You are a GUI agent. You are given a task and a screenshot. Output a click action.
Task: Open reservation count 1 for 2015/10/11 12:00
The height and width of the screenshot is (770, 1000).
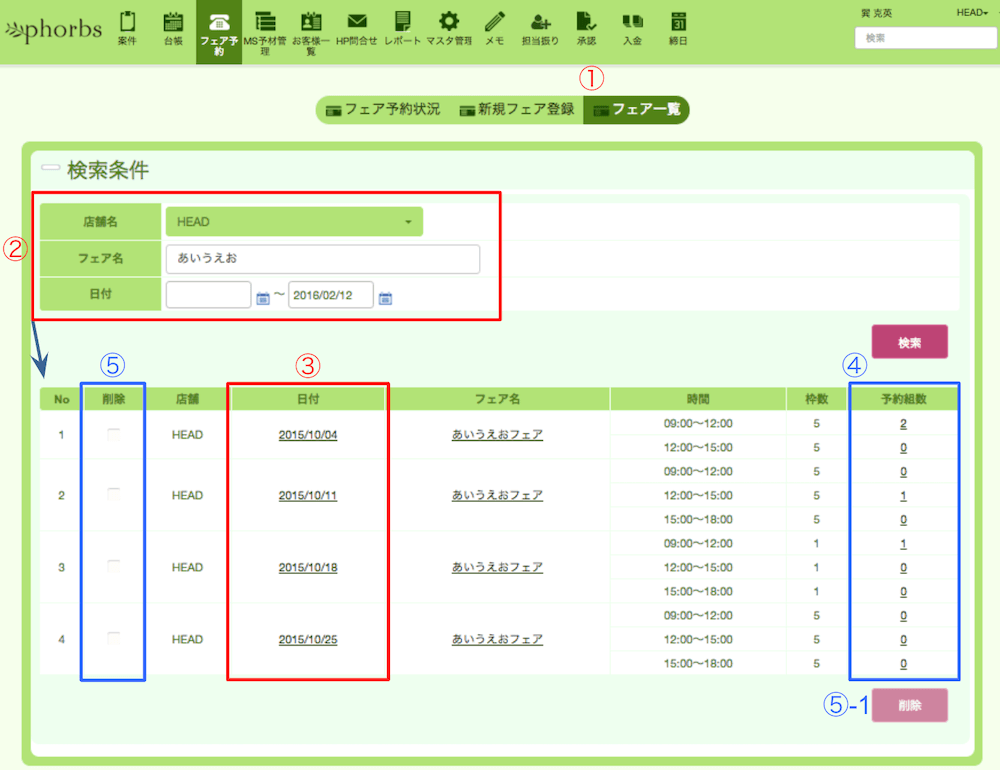pyautogui.click(x=903, y=496)
